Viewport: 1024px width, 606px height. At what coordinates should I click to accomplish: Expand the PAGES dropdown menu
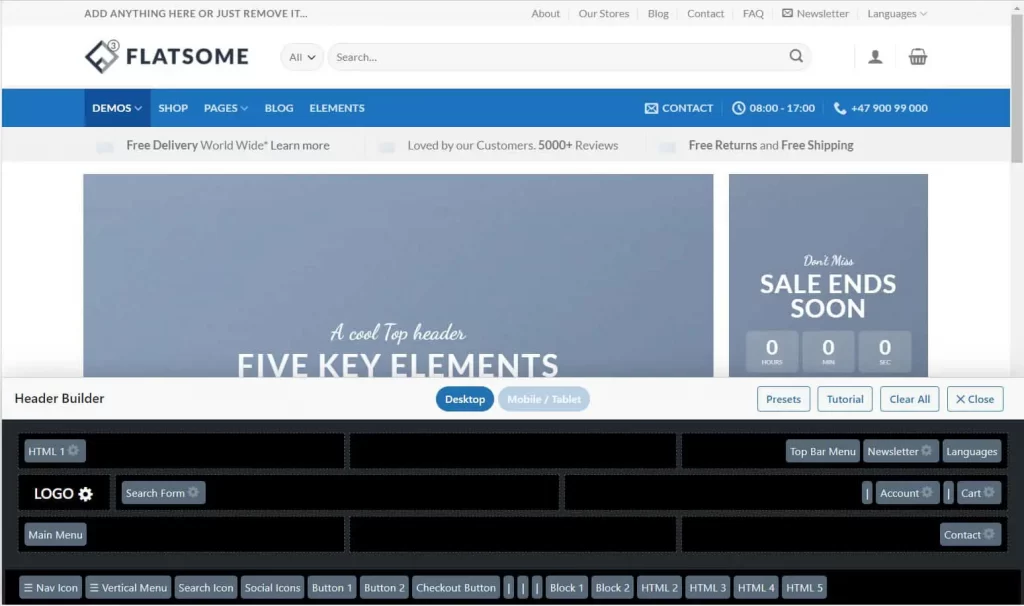click(225, 107)
